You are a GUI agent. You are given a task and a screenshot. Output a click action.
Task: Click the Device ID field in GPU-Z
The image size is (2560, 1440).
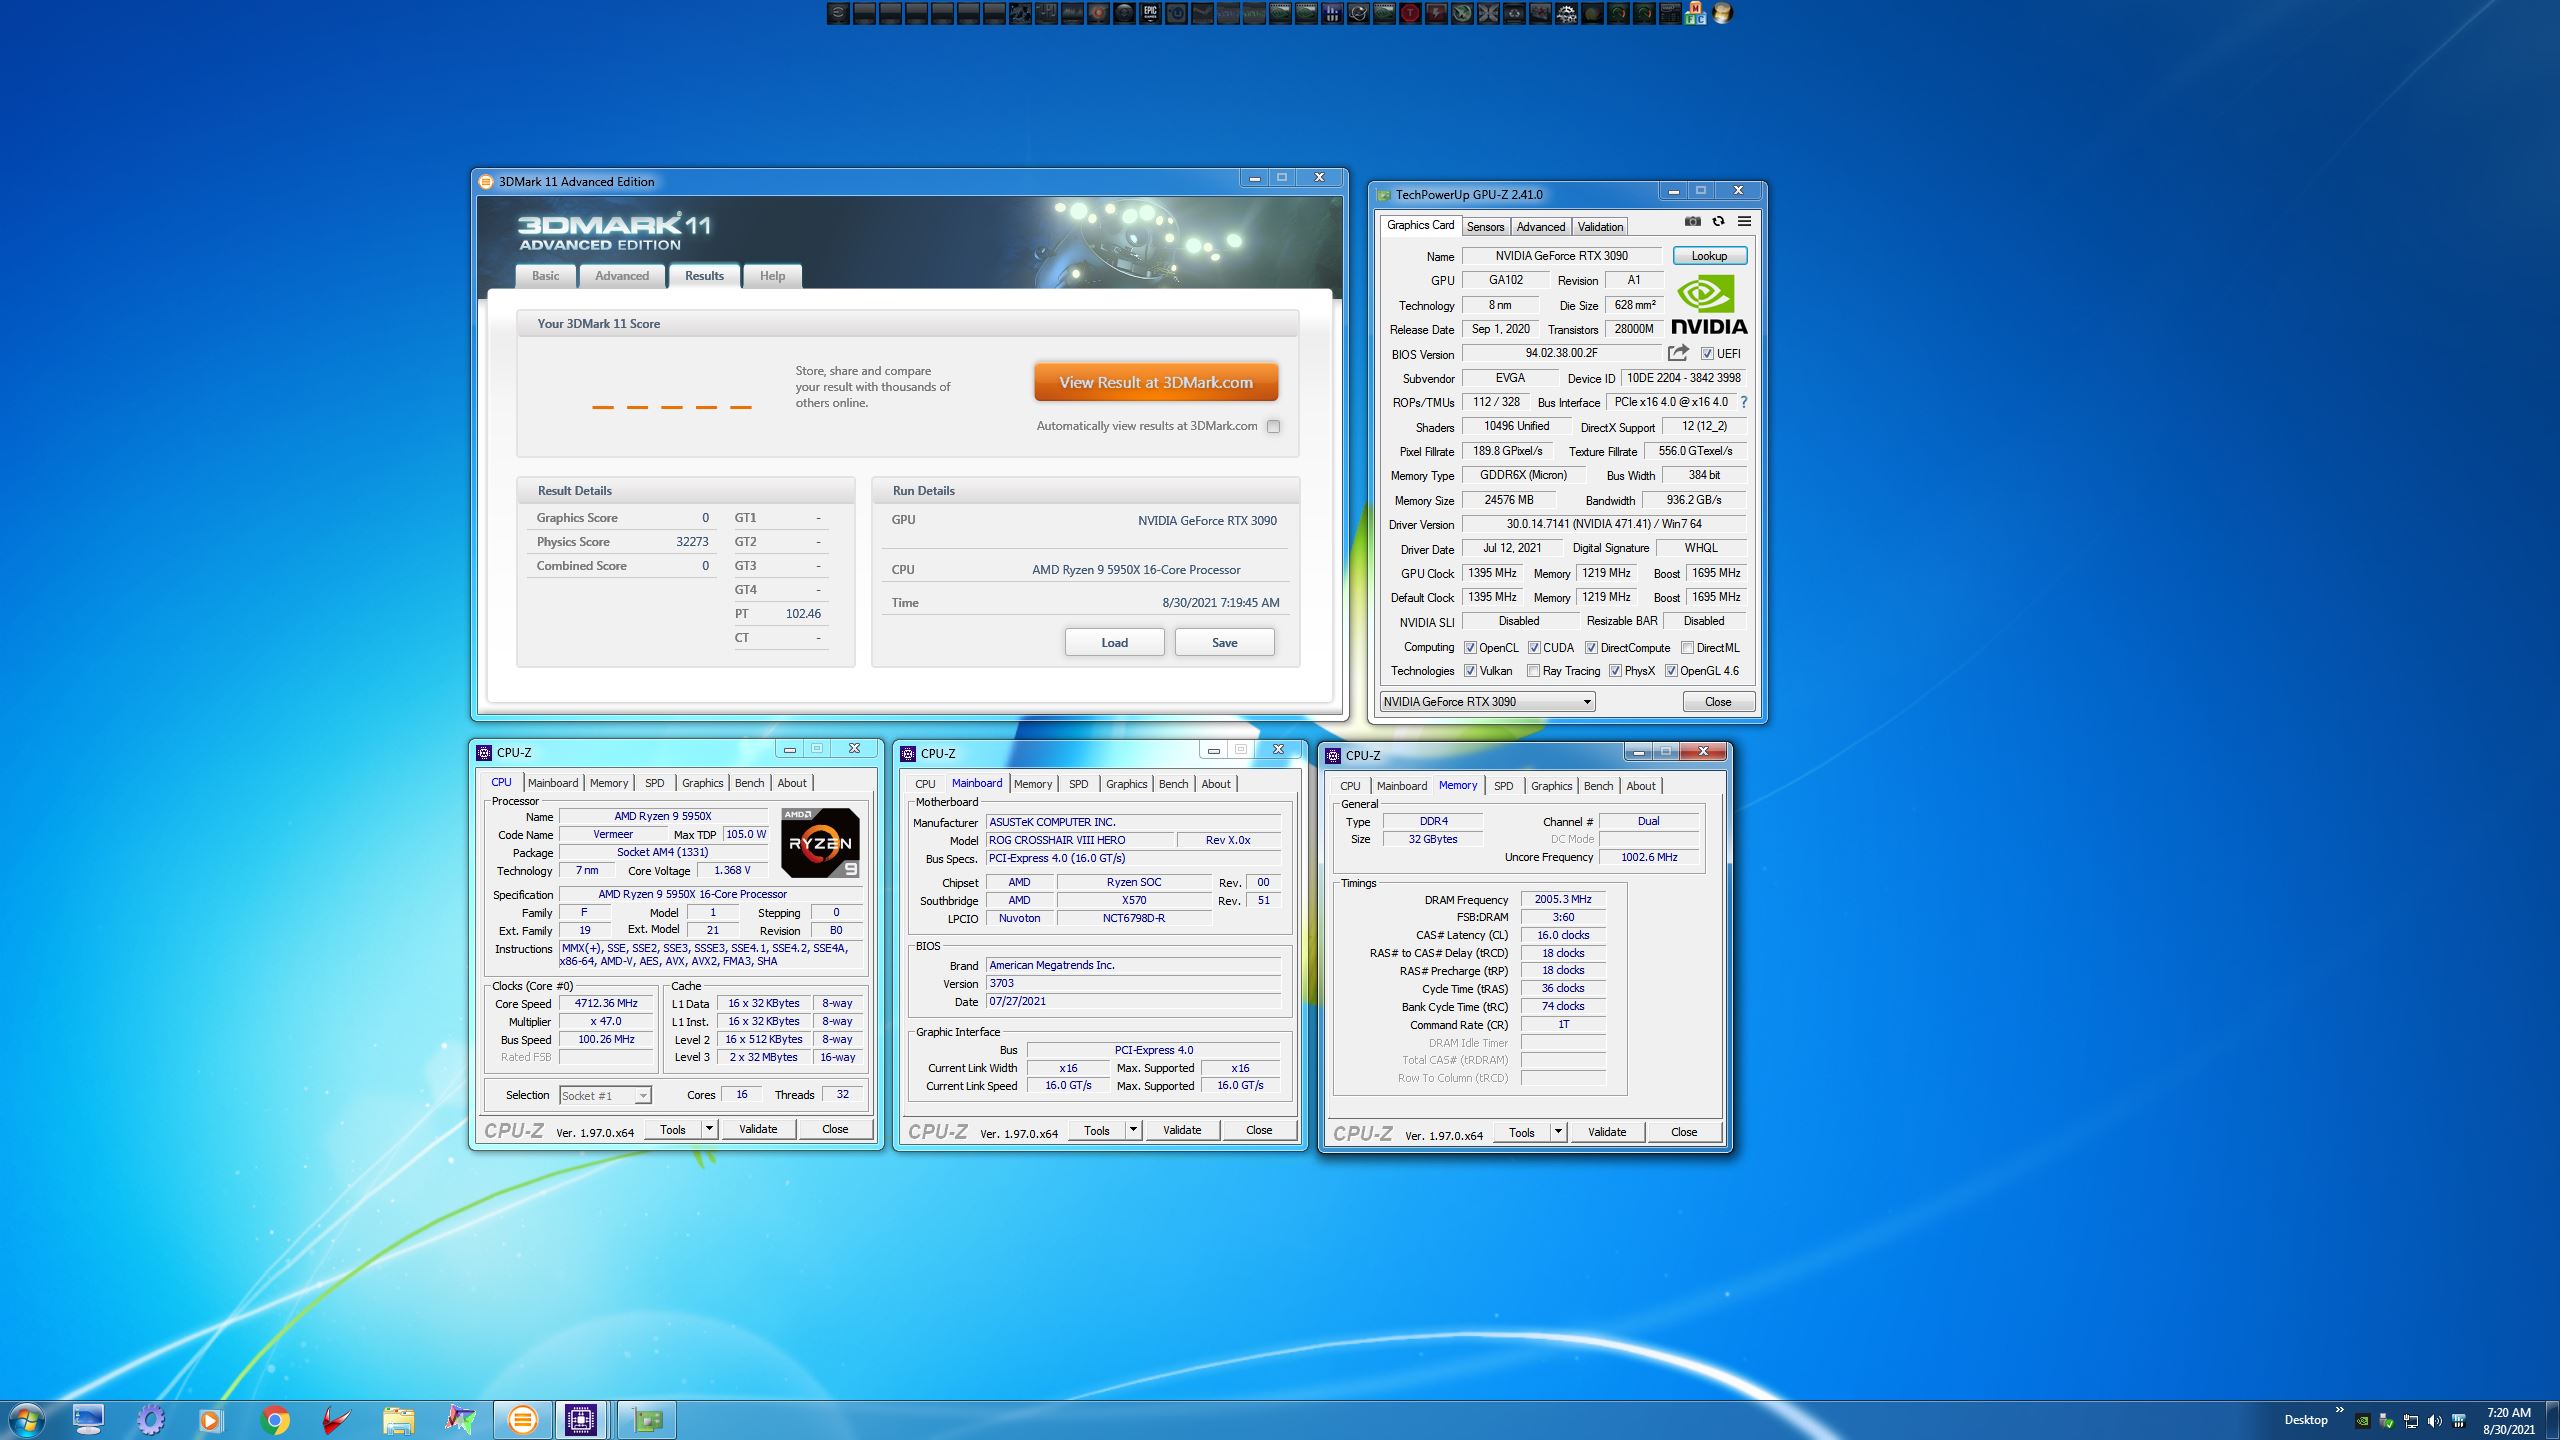[1683, 378]
